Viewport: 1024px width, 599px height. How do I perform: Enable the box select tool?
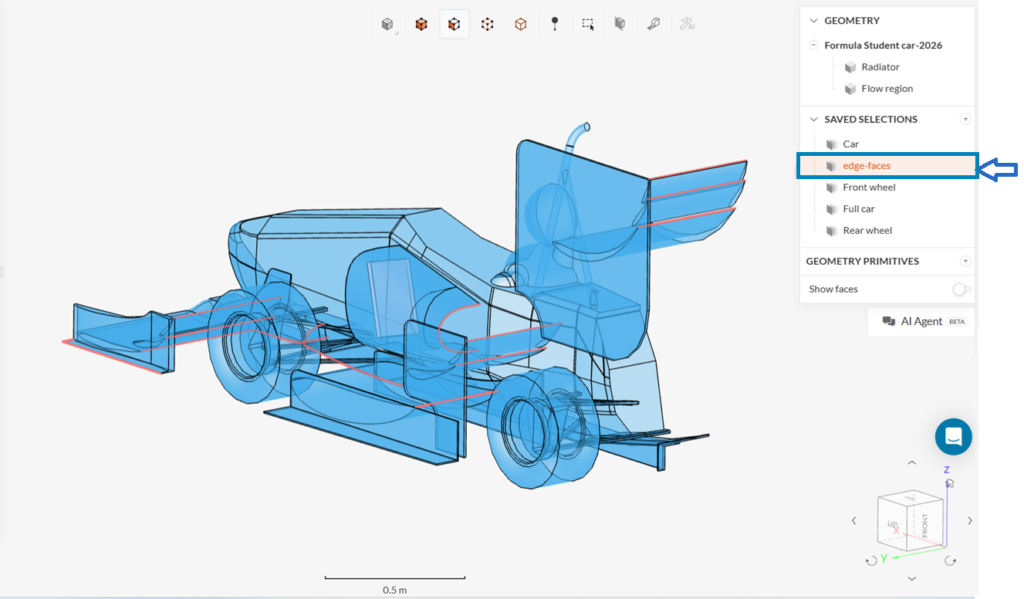click(587, 24)
